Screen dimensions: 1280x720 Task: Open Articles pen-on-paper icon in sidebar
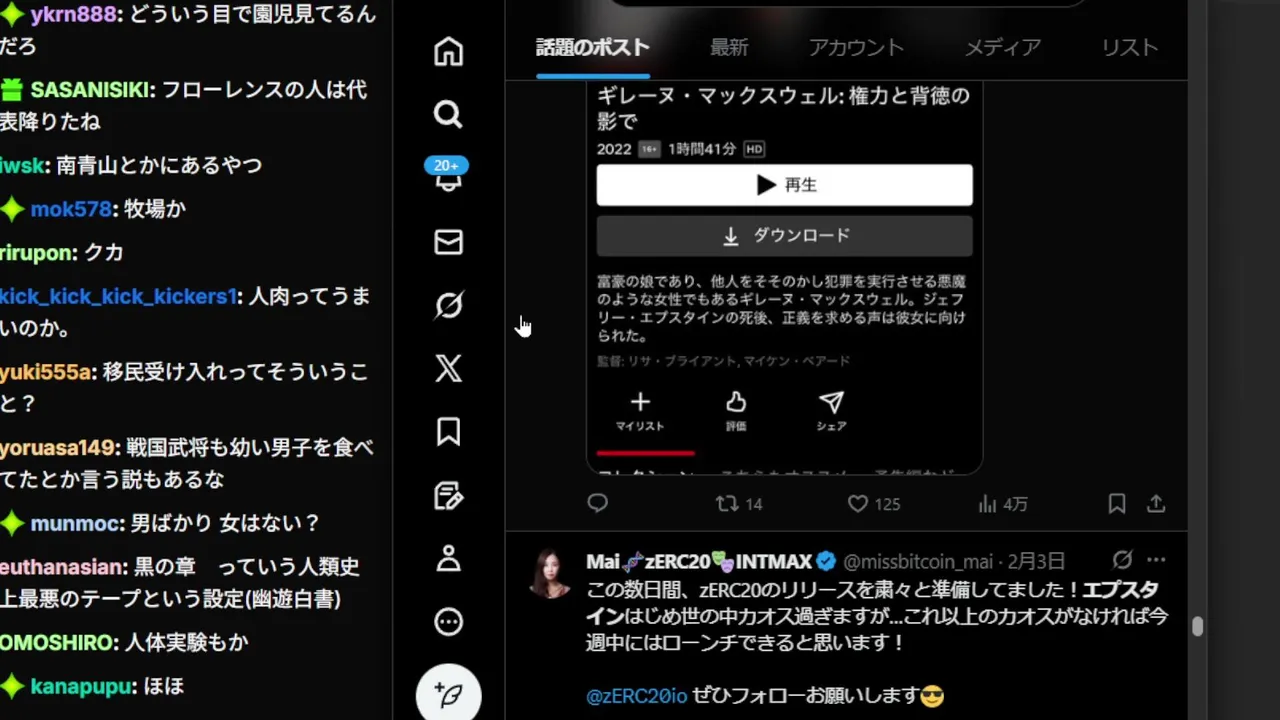pos(448,495)
